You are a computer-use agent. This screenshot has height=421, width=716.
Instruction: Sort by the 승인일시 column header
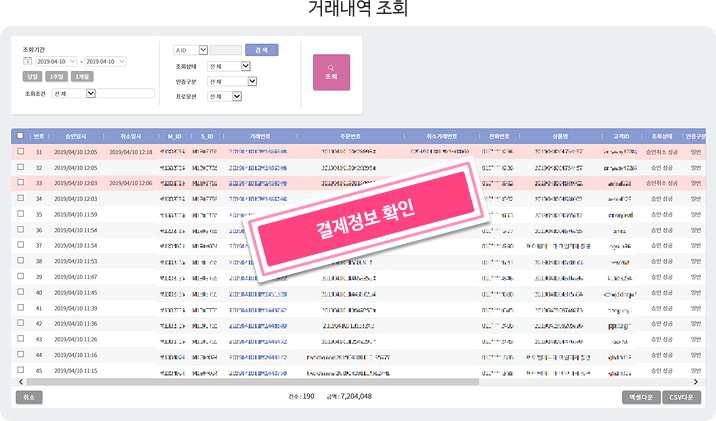pos(75,137)
